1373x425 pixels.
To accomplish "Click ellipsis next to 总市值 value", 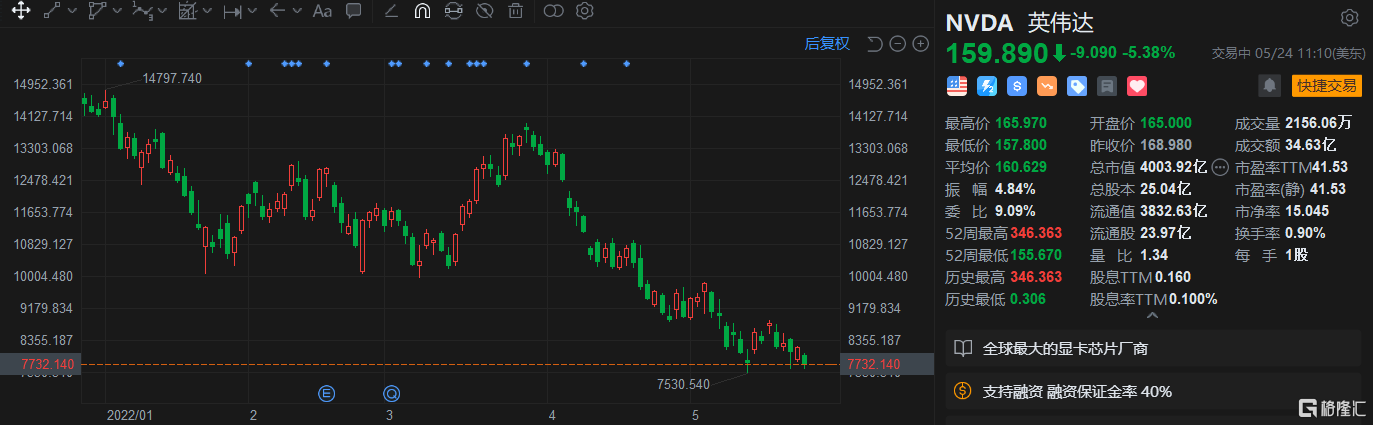I will [x=1220, y=167].
